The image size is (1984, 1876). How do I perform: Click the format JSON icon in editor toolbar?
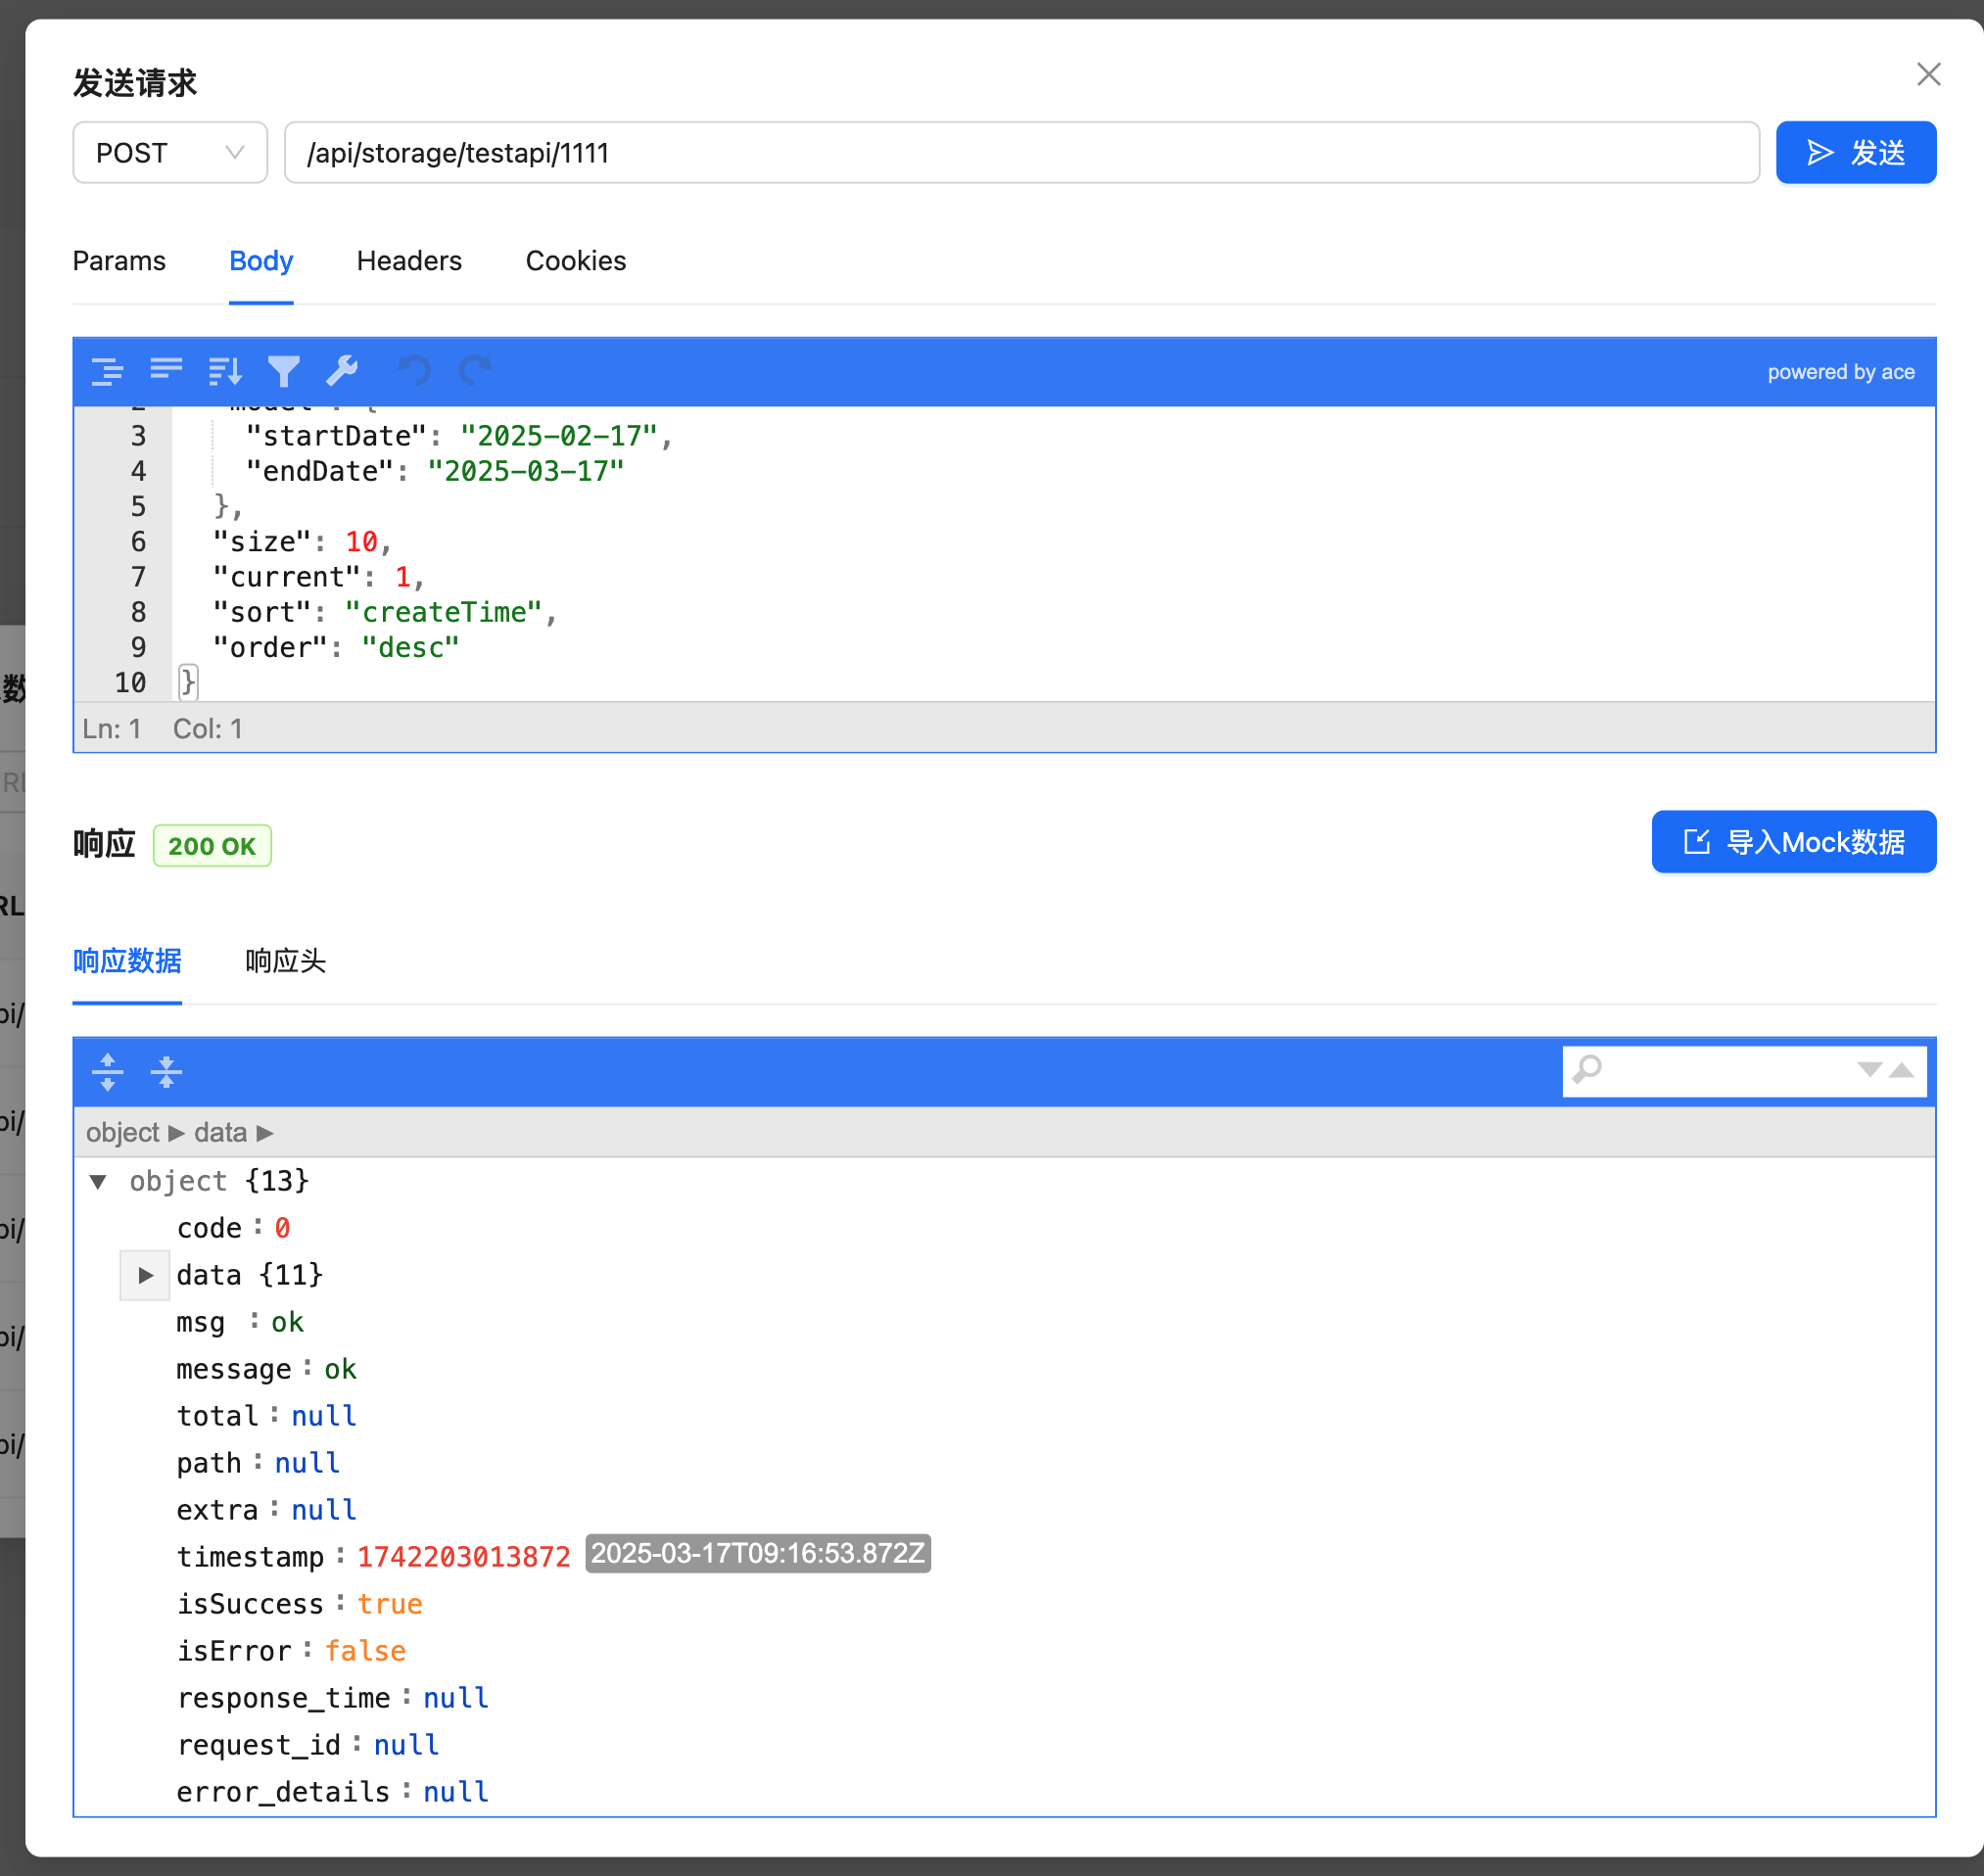[x=107, y=371]
